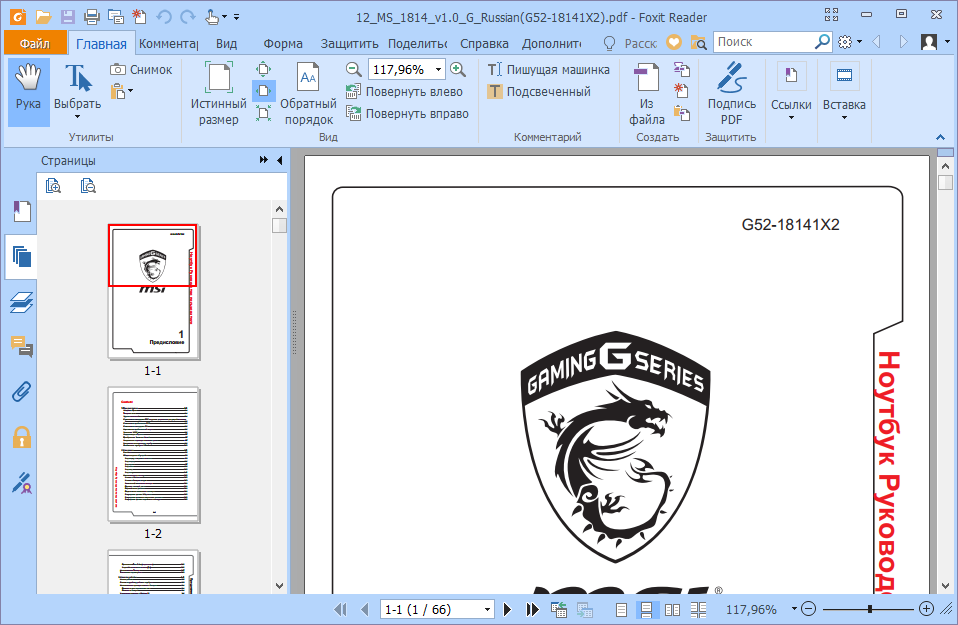Click the Подсвеченный highlight button
The width and height of the screenshot is (958, 625).
click(539, 92)
